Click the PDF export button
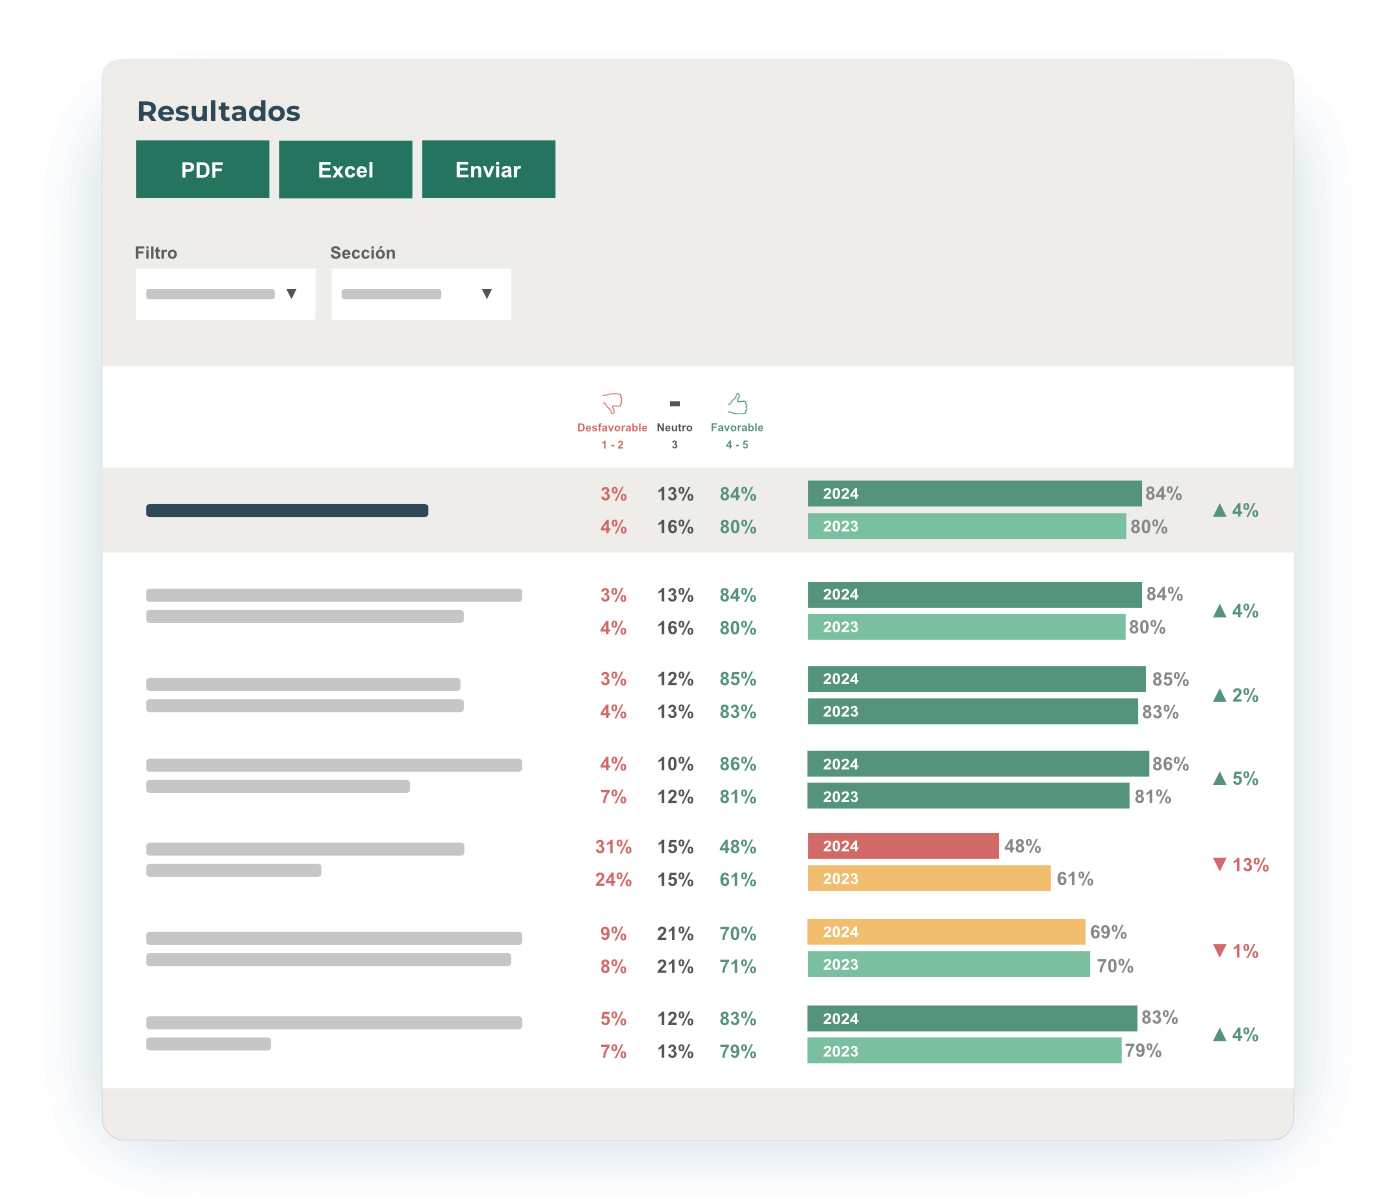This screenshot has height=1200, width=1400. tap(202, 169)
